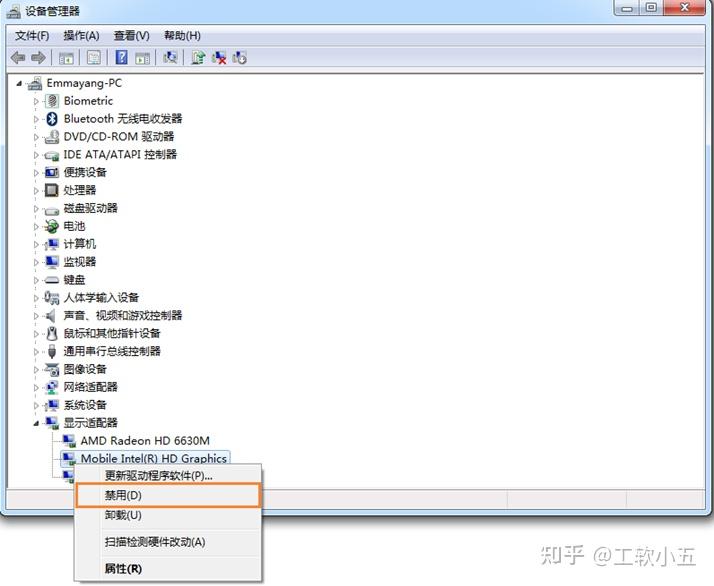Image resolution: width=714 pixels, height=586 pixels.
Task: Expand the Biometric category
Action: tap(36, 101)
